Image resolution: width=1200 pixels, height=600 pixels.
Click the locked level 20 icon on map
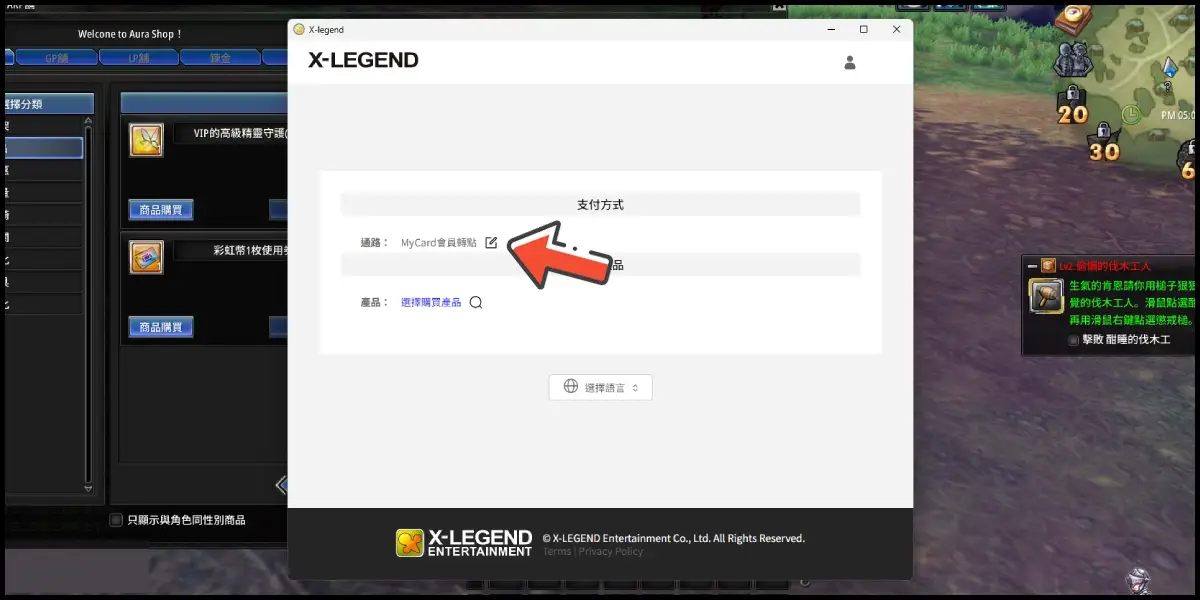(1072, 106)
